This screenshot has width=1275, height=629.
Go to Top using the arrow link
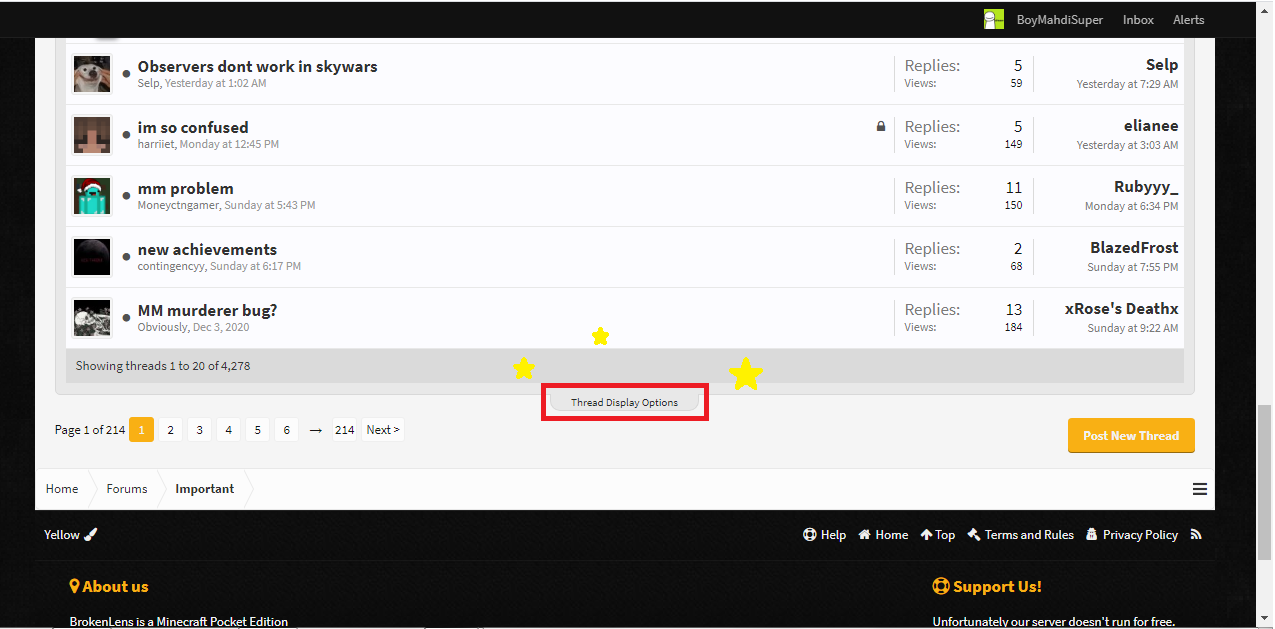point(937,535)
